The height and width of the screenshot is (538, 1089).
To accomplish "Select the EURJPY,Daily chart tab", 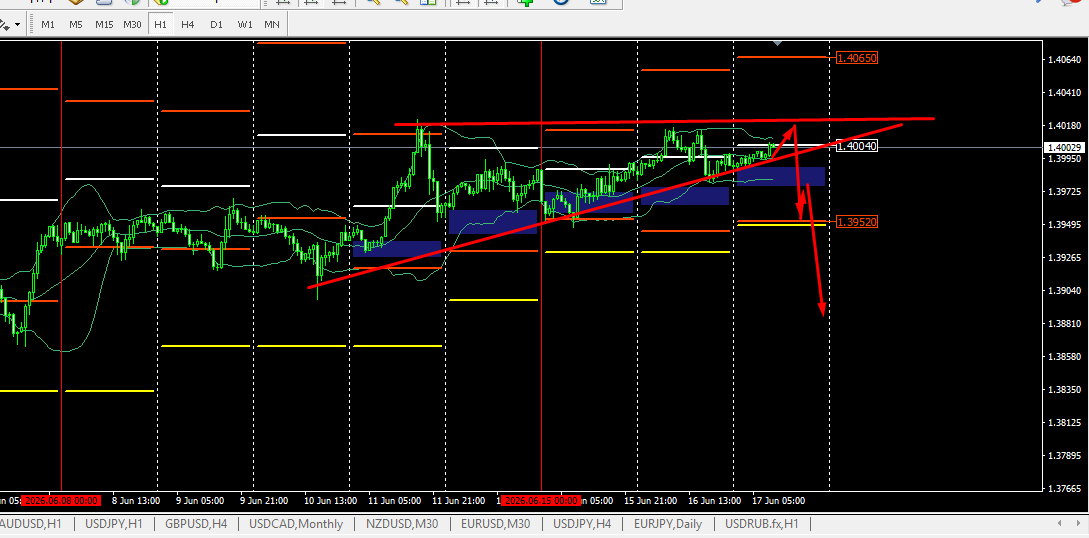I will (x=667, y=523).
